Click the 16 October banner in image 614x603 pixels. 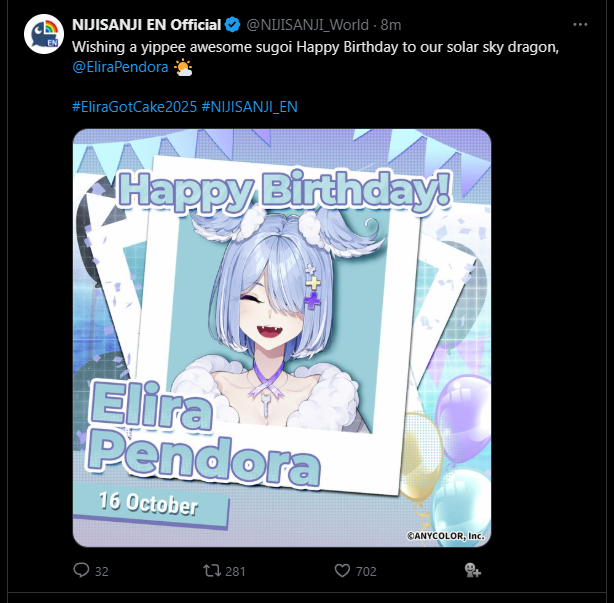click(151, 505)
